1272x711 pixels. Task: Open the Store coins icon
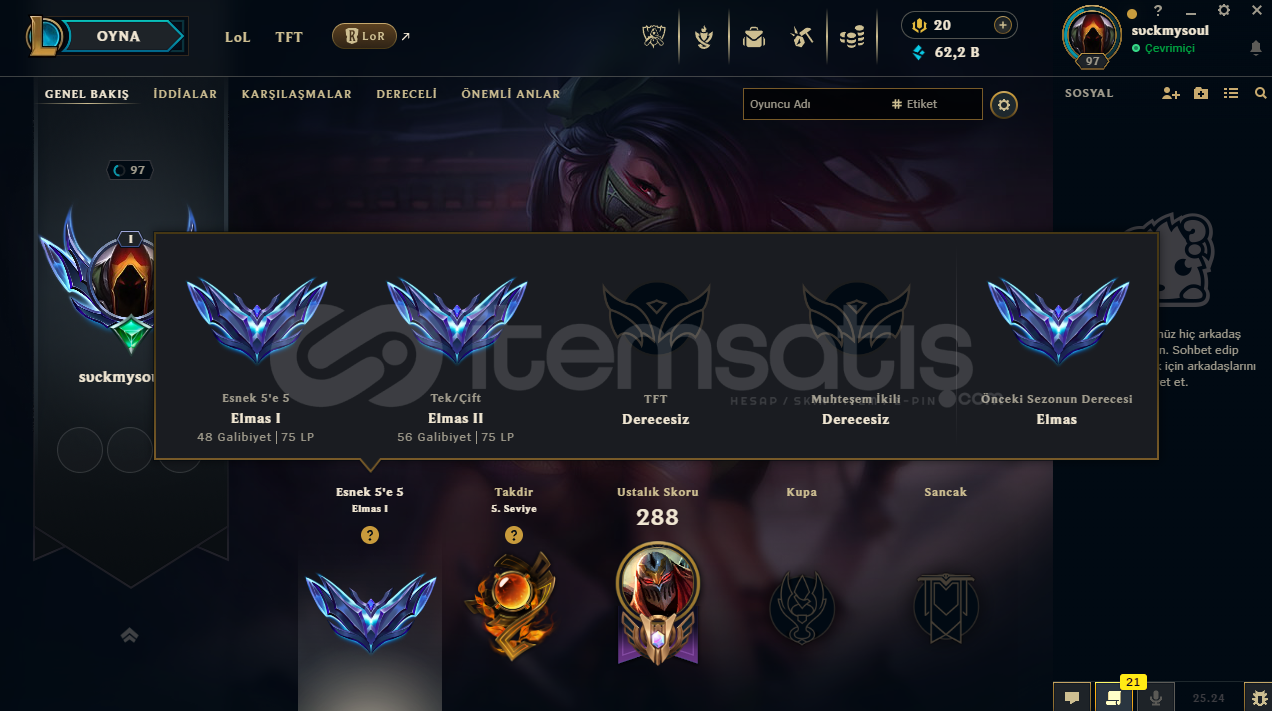click(x=852, y=37)
